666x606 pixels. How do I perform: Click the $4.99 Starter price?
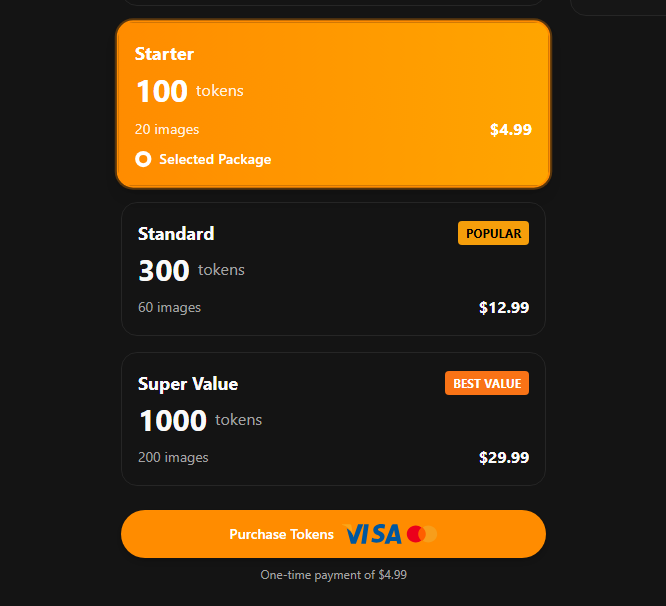(510, 129)
